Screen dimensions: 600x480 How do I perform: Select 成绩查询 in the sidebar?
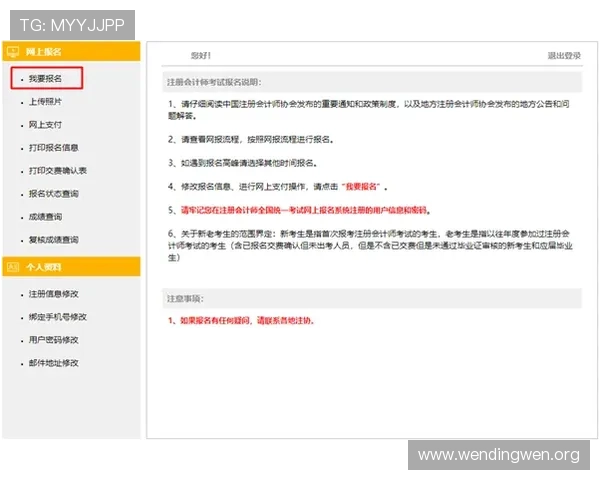(x=45, y=217)
